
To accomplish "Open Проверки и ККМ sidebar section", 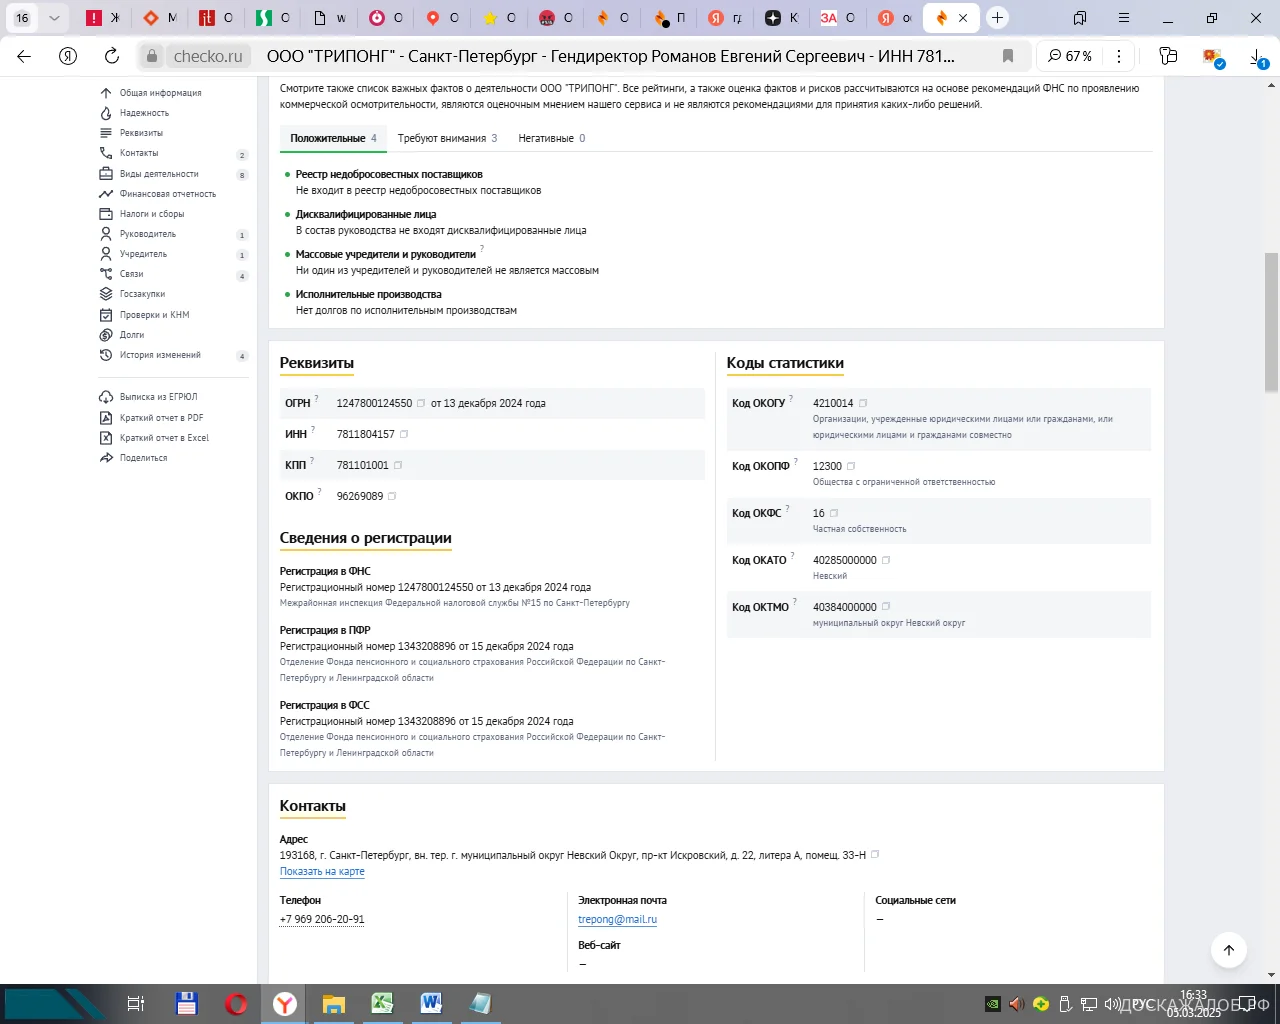I will (x=154, y=315).
